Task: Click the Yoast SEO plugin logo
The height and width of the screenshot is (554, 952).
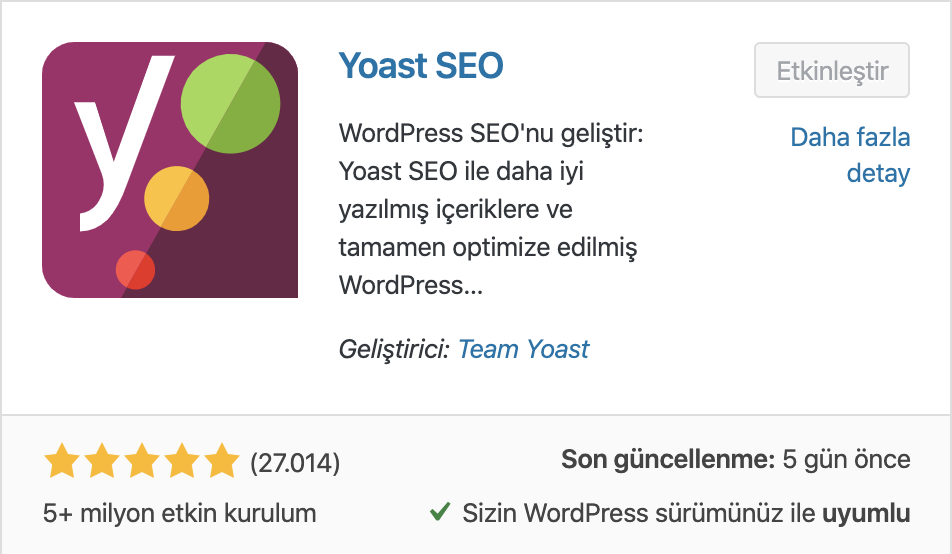Action: coord(170,170)
